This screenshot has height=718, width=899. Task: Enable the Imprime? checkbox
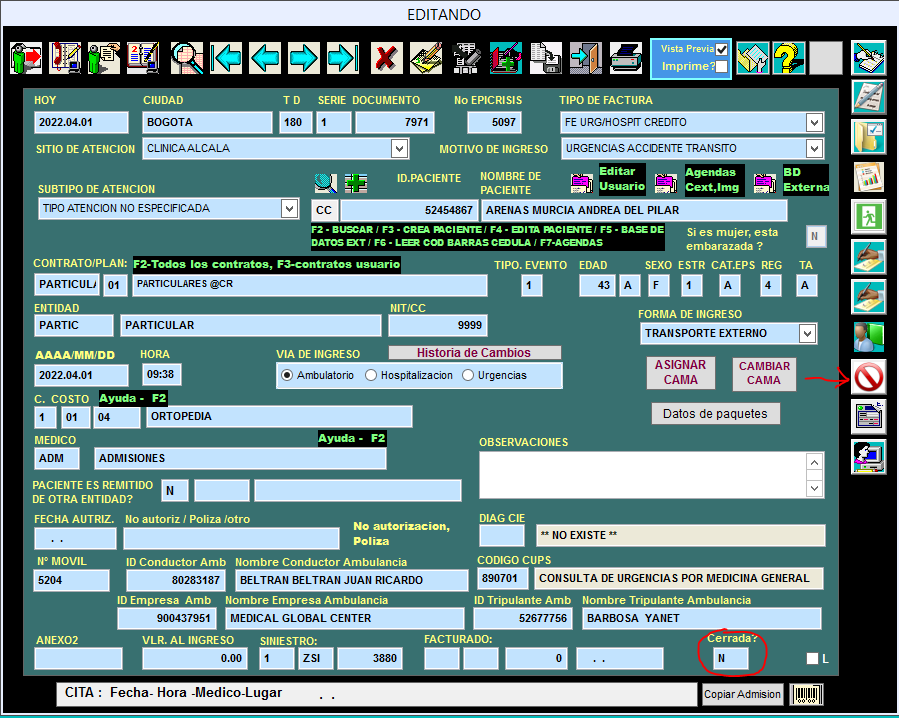click(x=721, y=67)
